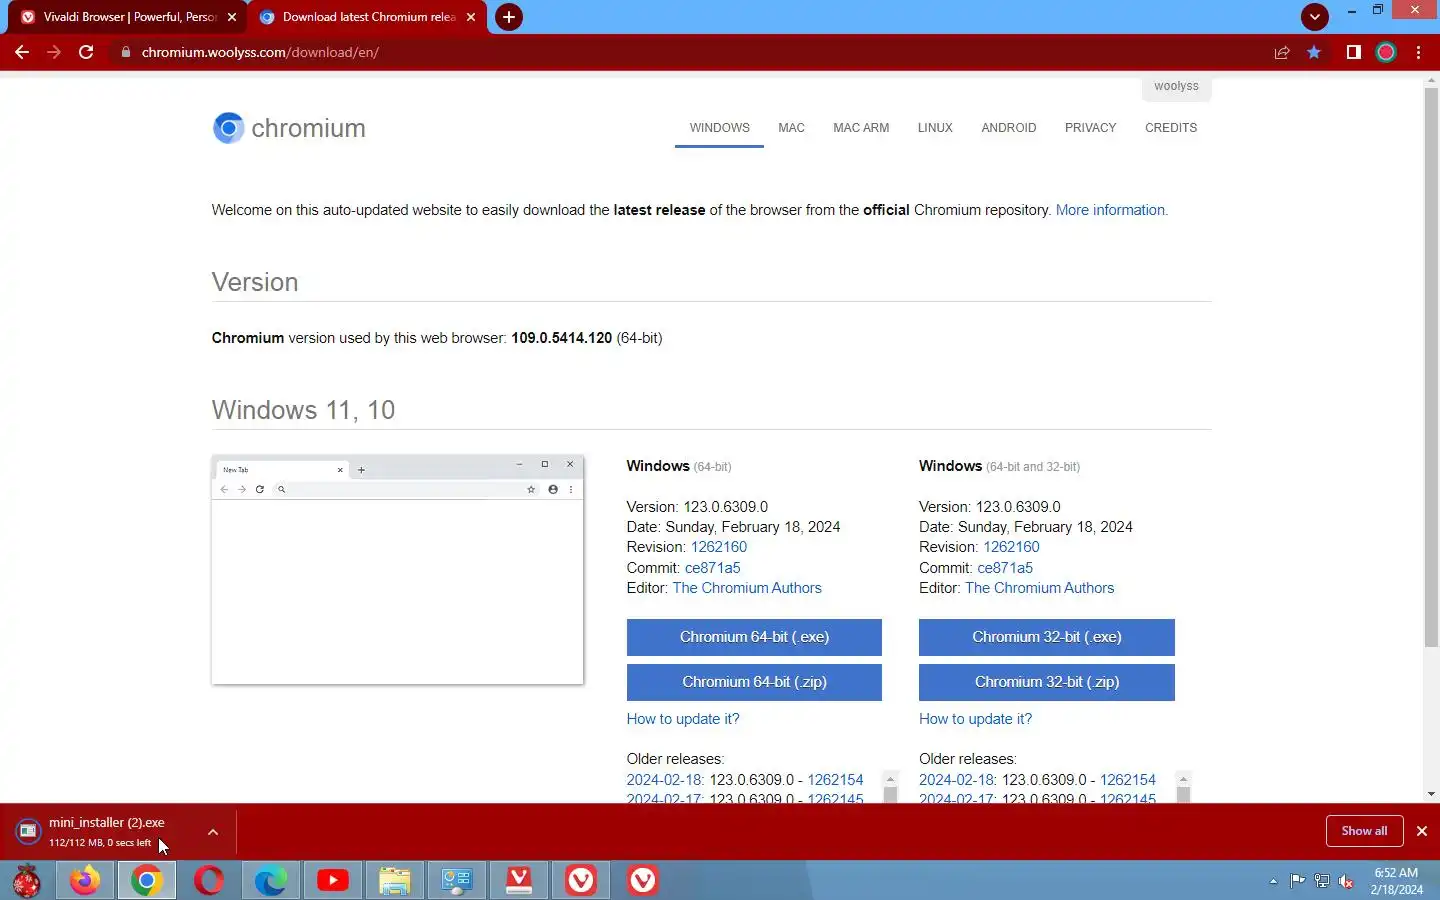Open Google Chrome taskbar icon

(x=147, y=880)
